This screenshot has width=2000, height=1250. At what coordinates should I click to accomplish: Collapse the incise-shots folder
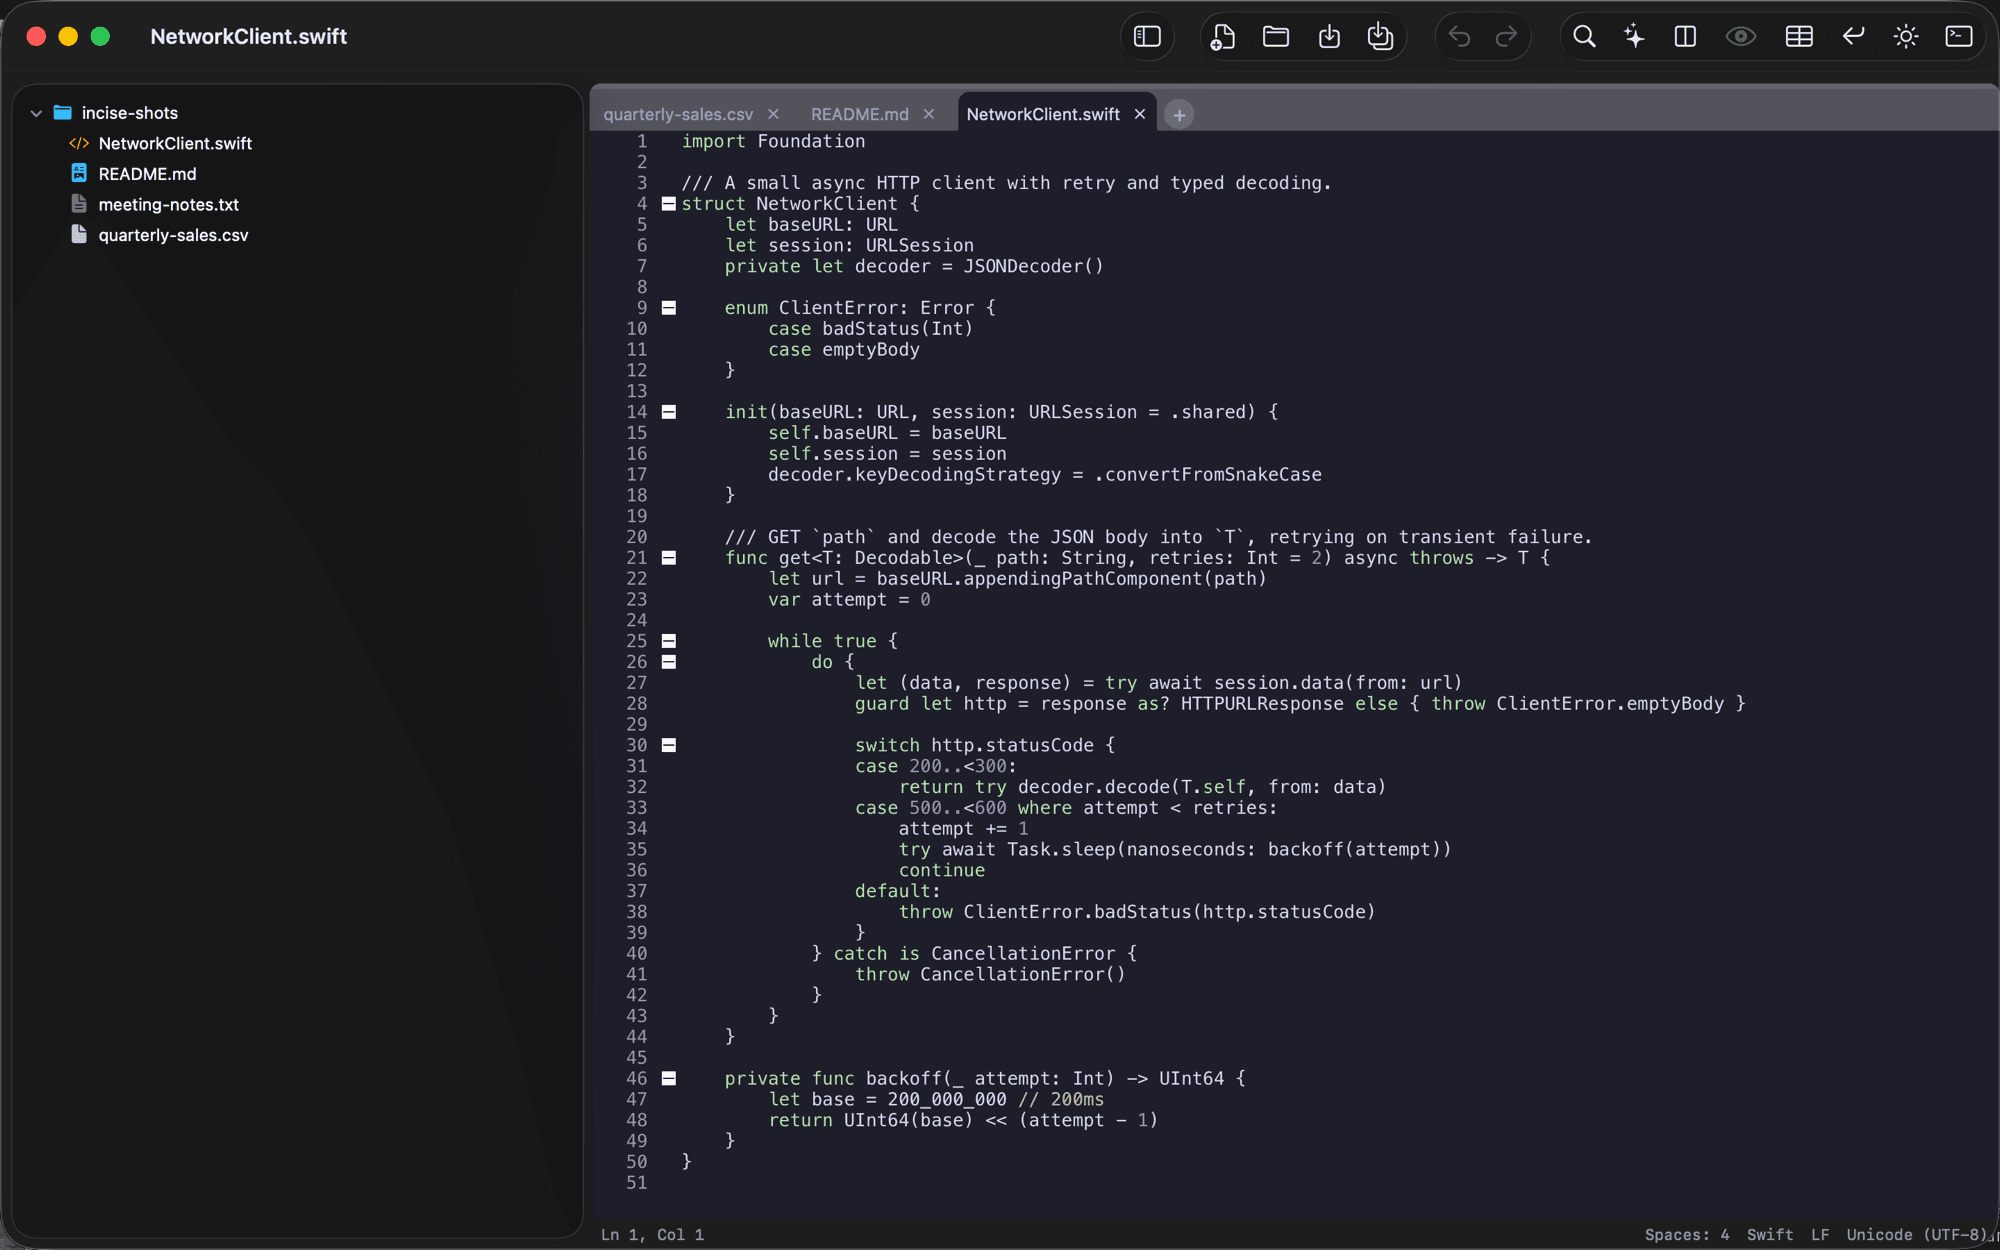(x=36, y=113)
